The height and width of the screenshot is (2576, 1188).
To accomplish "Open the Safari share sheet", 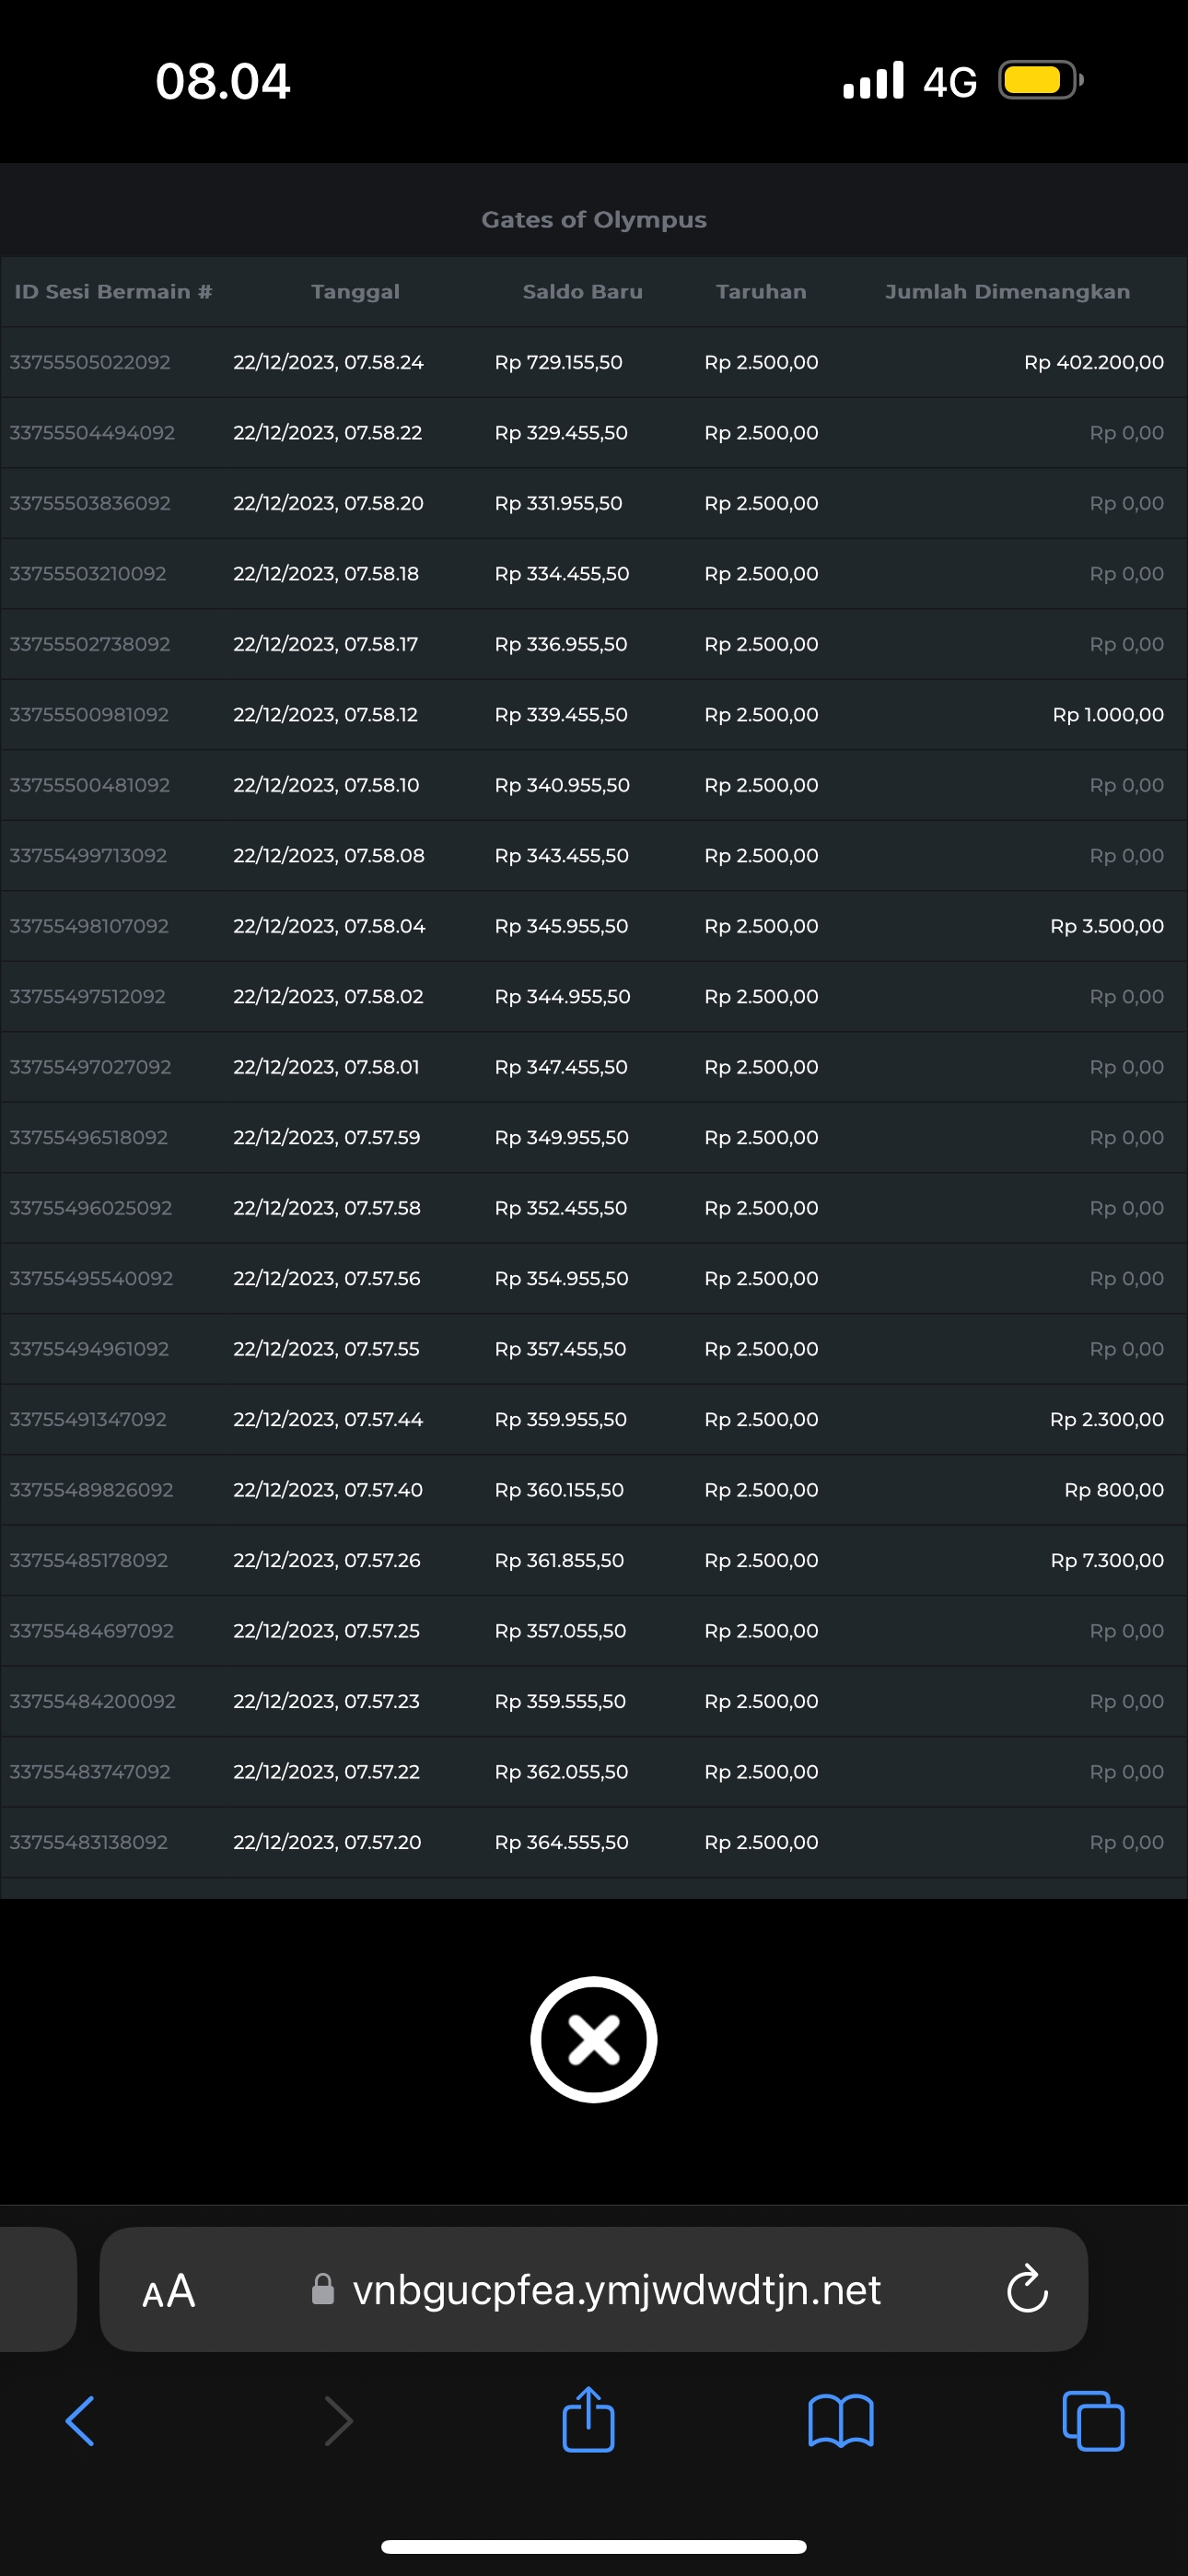I will [x=588, y=2420].
